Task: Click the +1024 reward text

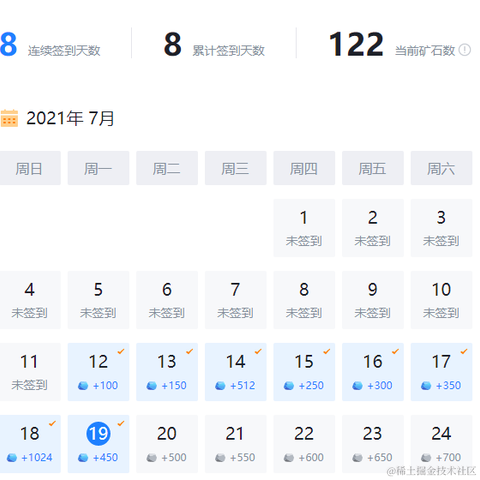Action: 36,458
